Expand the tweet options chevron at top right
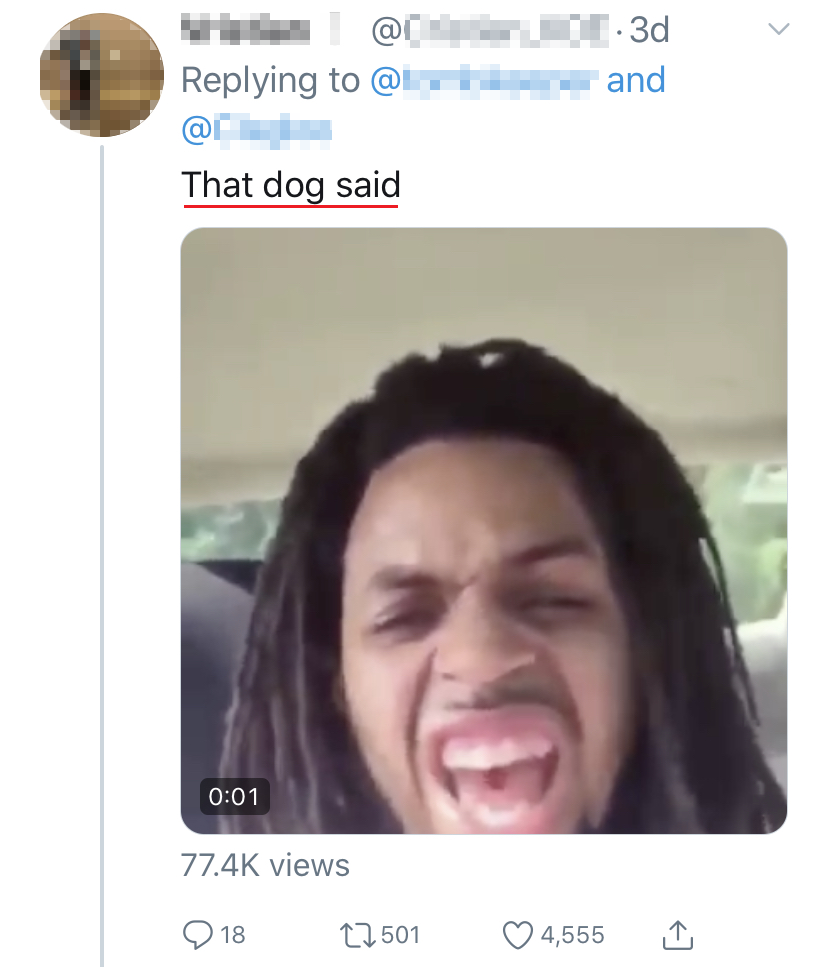This screenshot has width=828, height=967. pyautogui.click(x=777, y=31)
